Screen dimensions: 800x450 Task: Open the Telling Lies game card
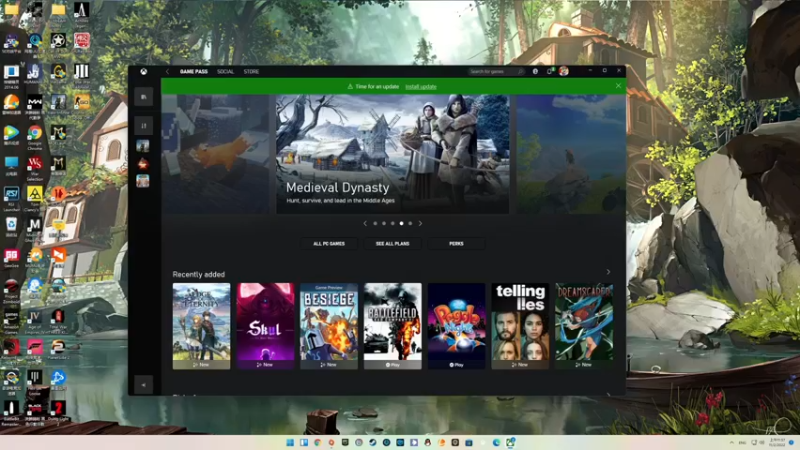pyautogui.click(x=520, y=326)
